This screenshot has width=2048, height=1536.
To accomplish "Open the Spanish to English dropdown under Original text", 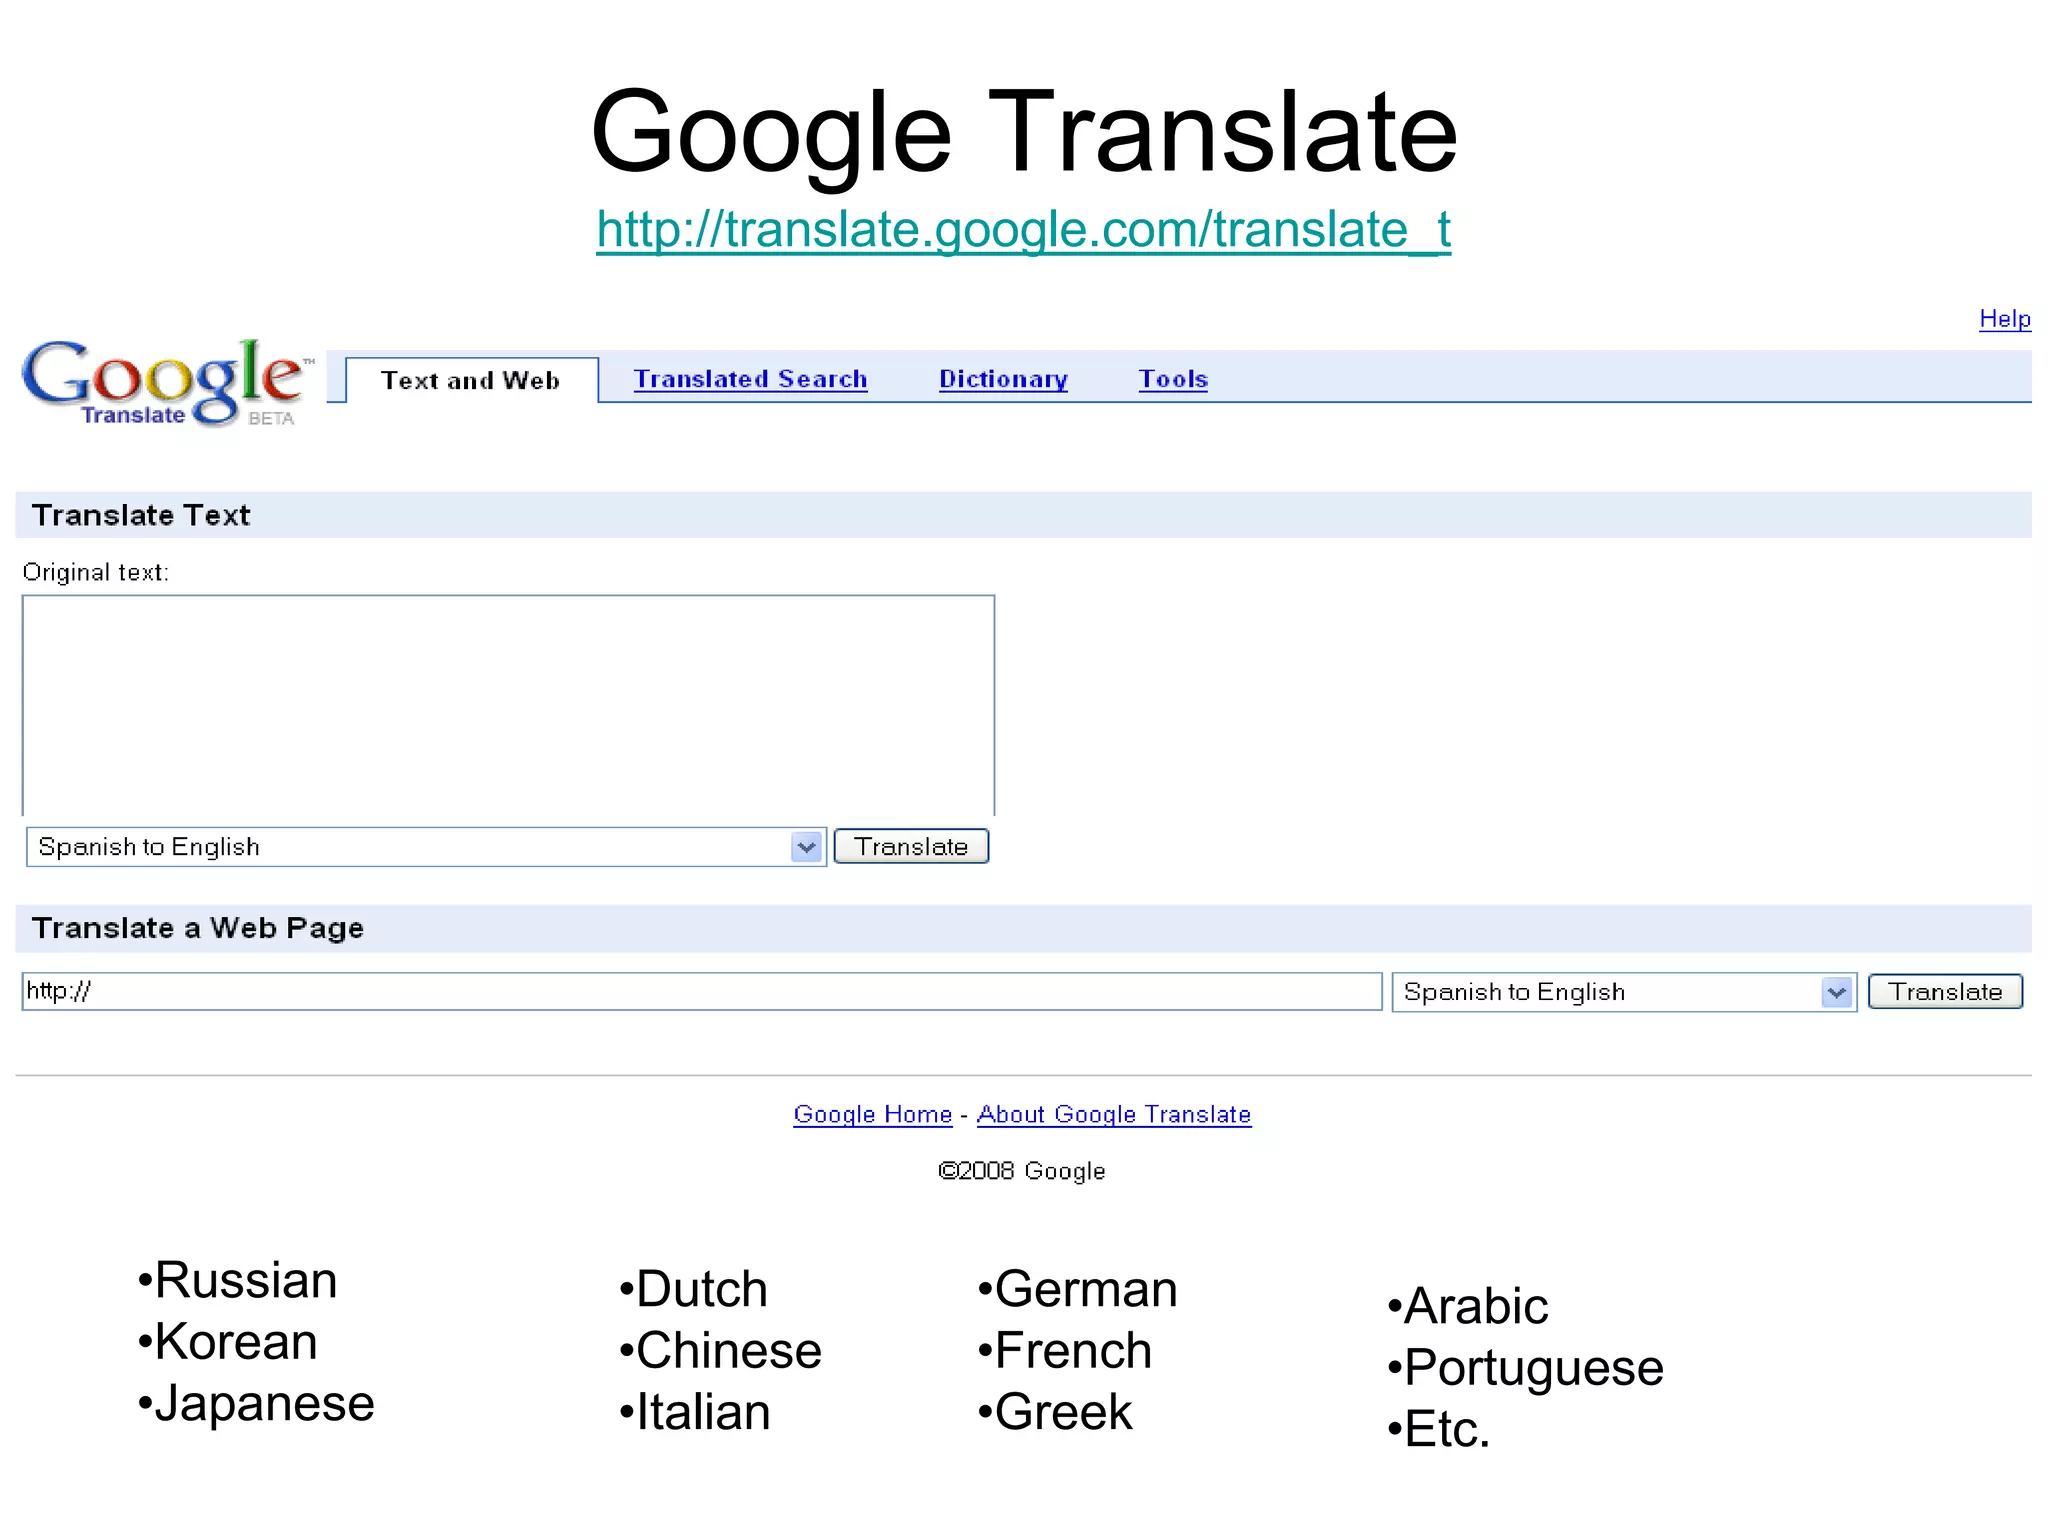I will (426, 847).
